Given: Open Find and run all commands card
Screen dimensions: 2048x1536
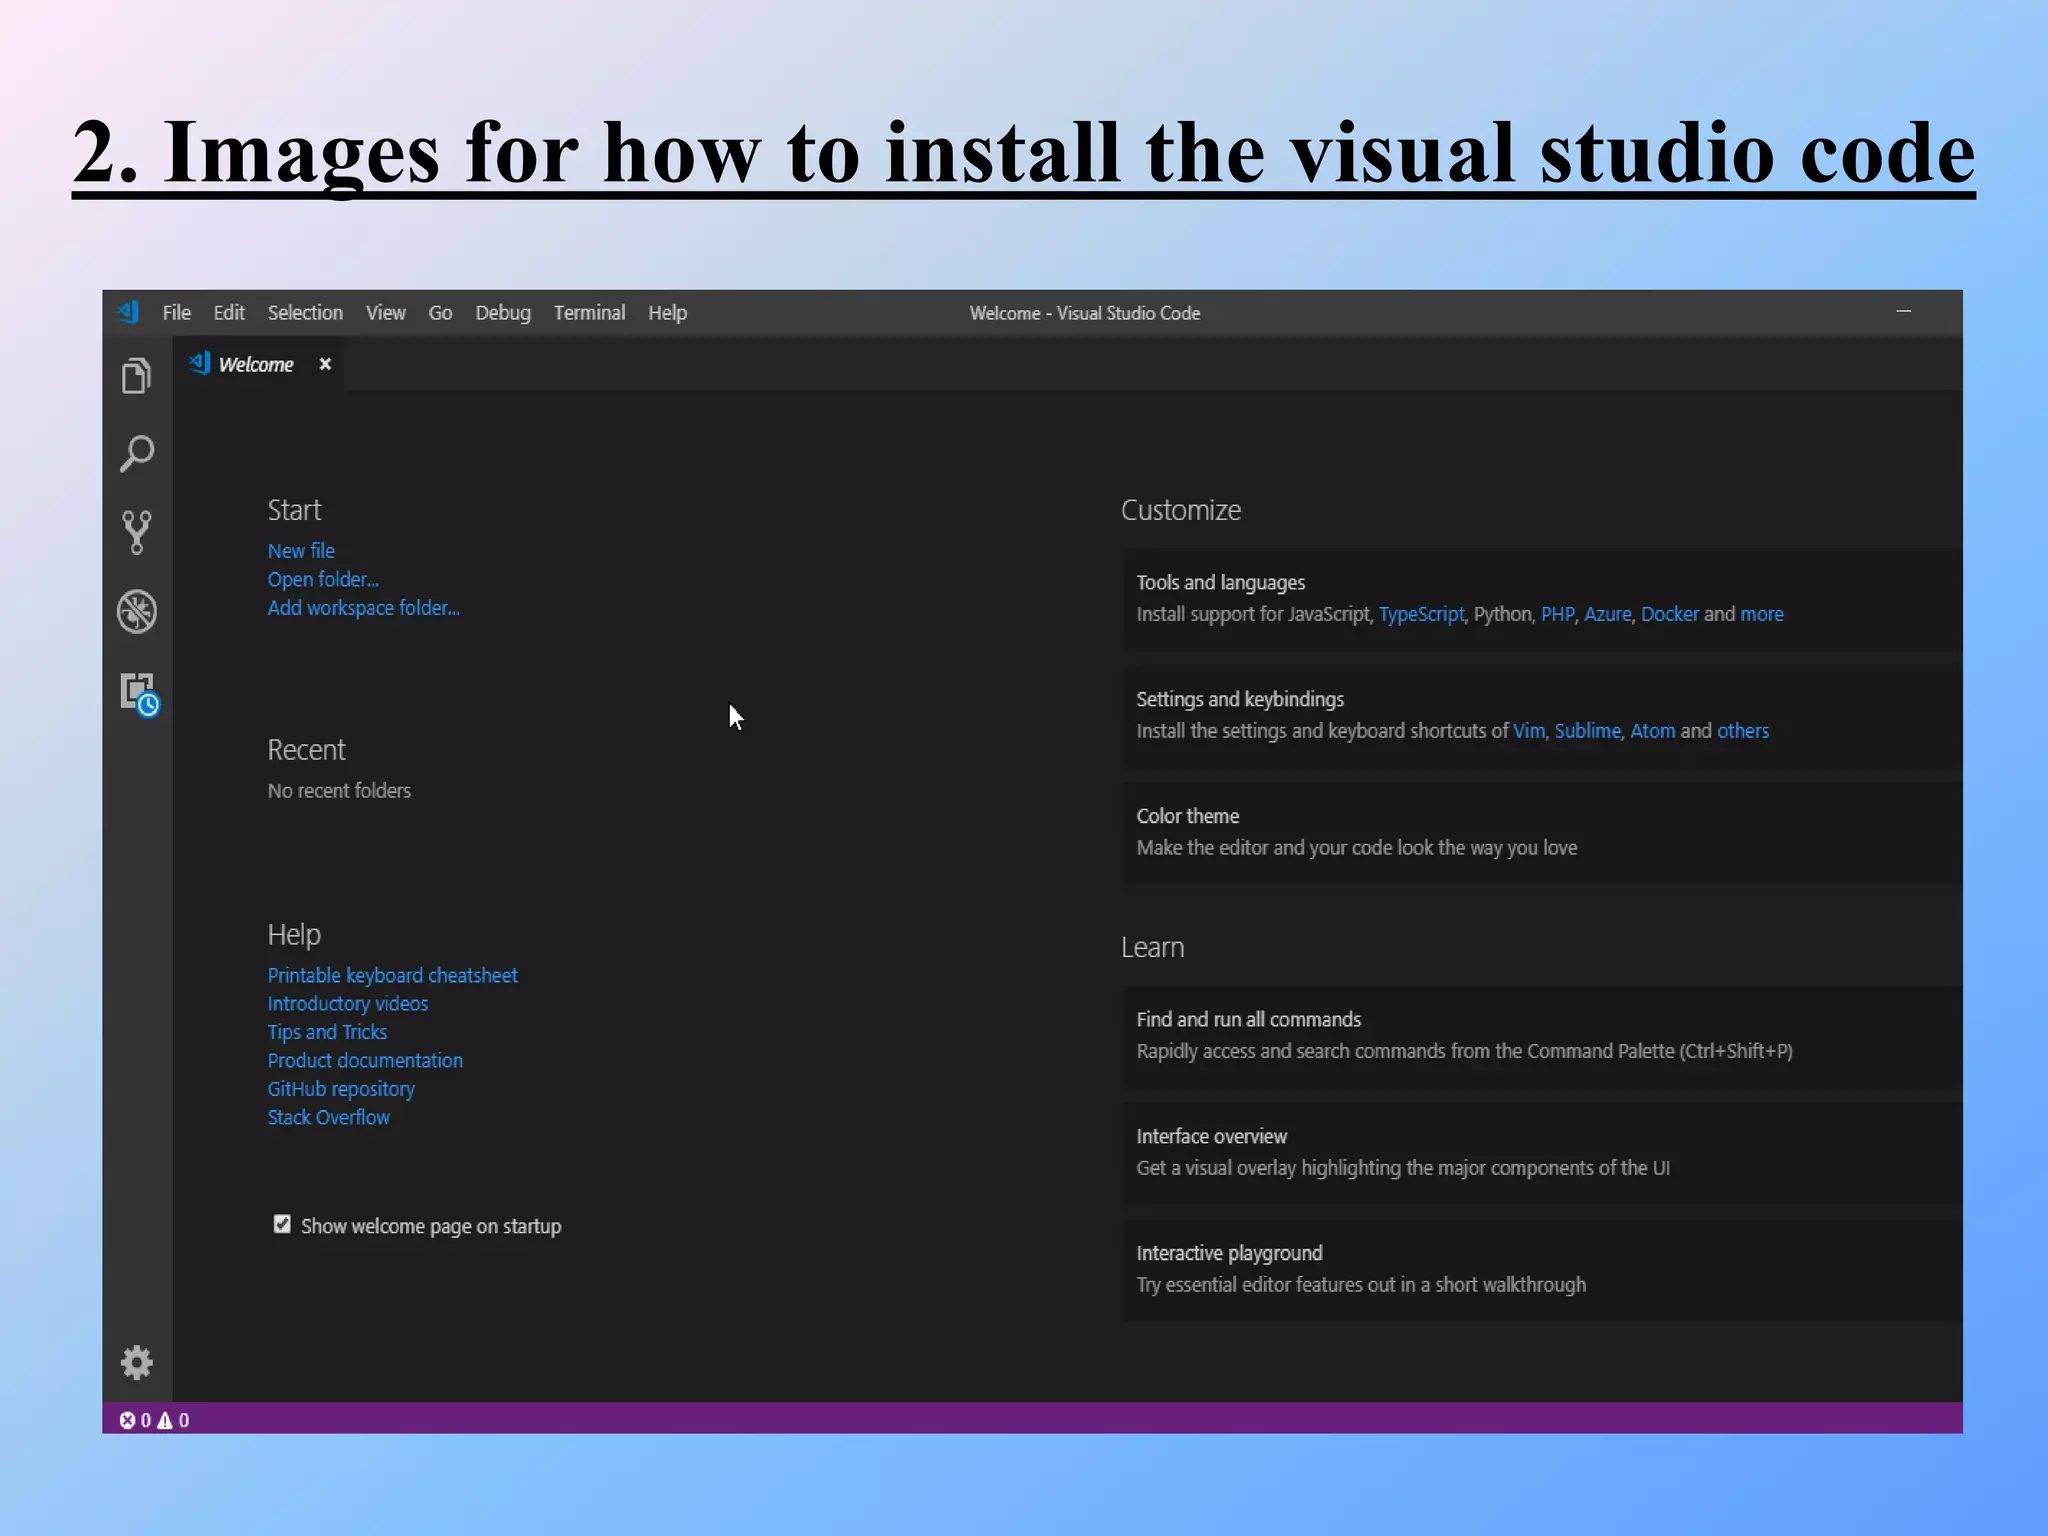Looking at the screenshot, I should tap(1542, 1035).
